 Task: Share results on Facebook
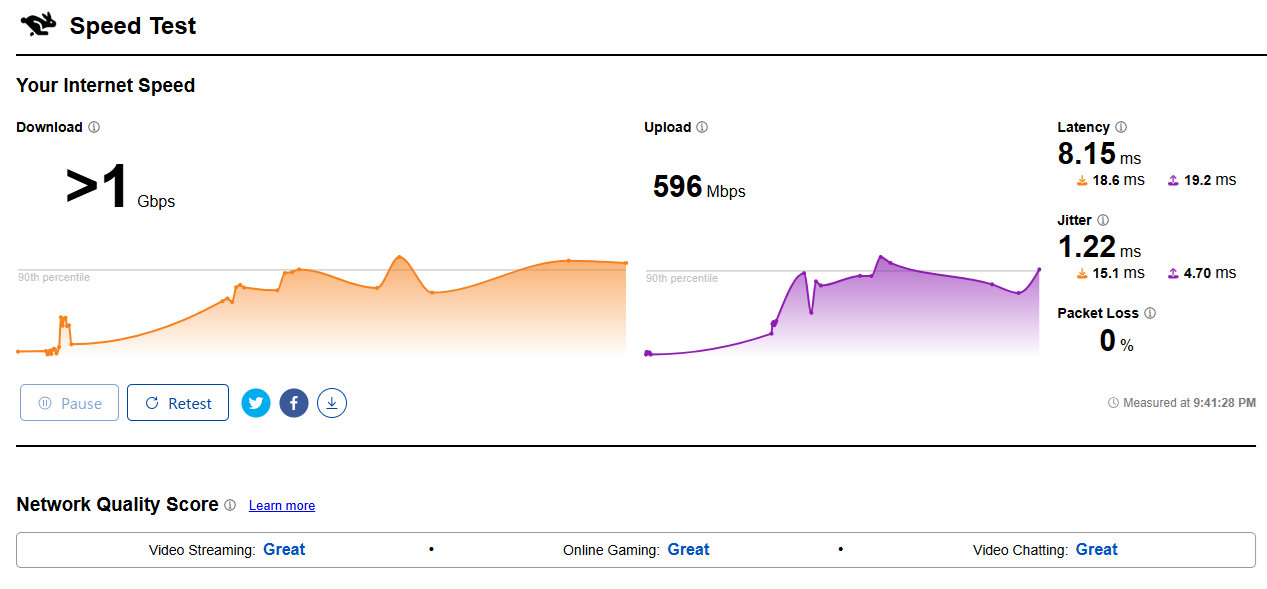pyautogui.click(x=294, y=403)
